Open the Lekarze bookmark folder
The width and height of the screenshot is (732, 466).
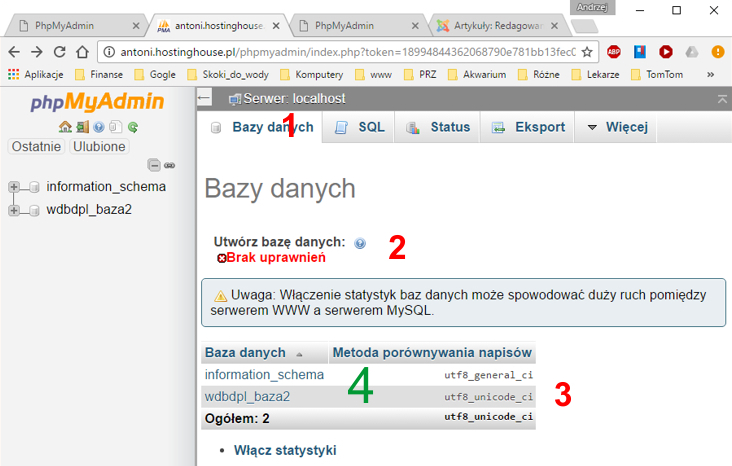(x=596, y=74)
